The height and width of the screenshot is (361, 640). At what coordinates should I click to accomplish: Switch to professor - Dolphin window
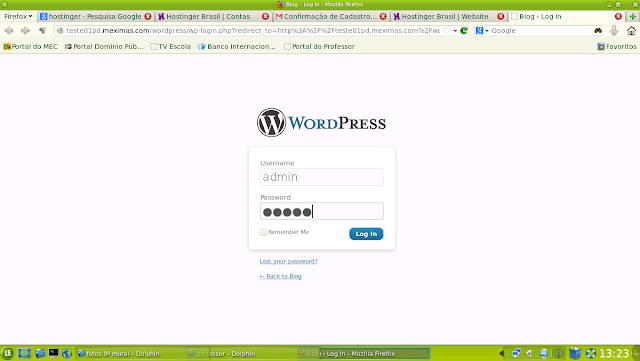point(241,354)
